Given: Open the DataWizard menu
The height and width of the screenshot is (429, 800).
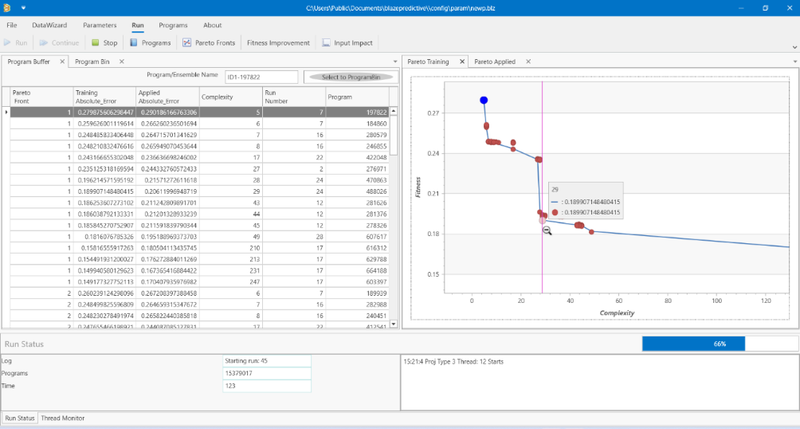Looking at the screenshot, I should (49, 25).
